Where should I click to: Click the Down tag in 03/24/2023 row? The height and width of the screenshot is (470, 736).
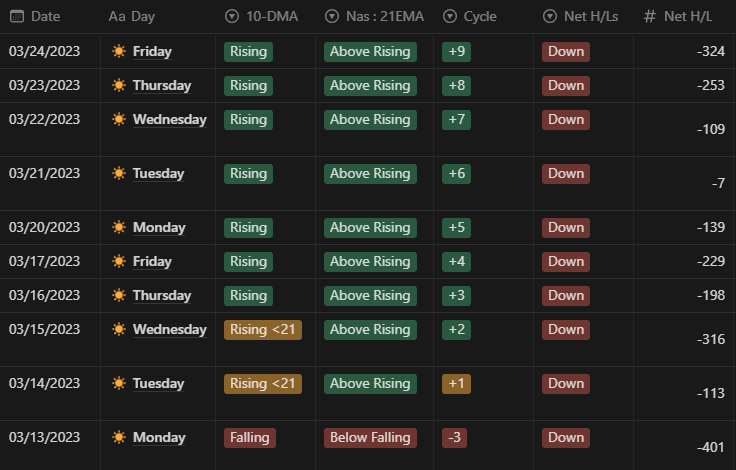click(x=566, y=52)
